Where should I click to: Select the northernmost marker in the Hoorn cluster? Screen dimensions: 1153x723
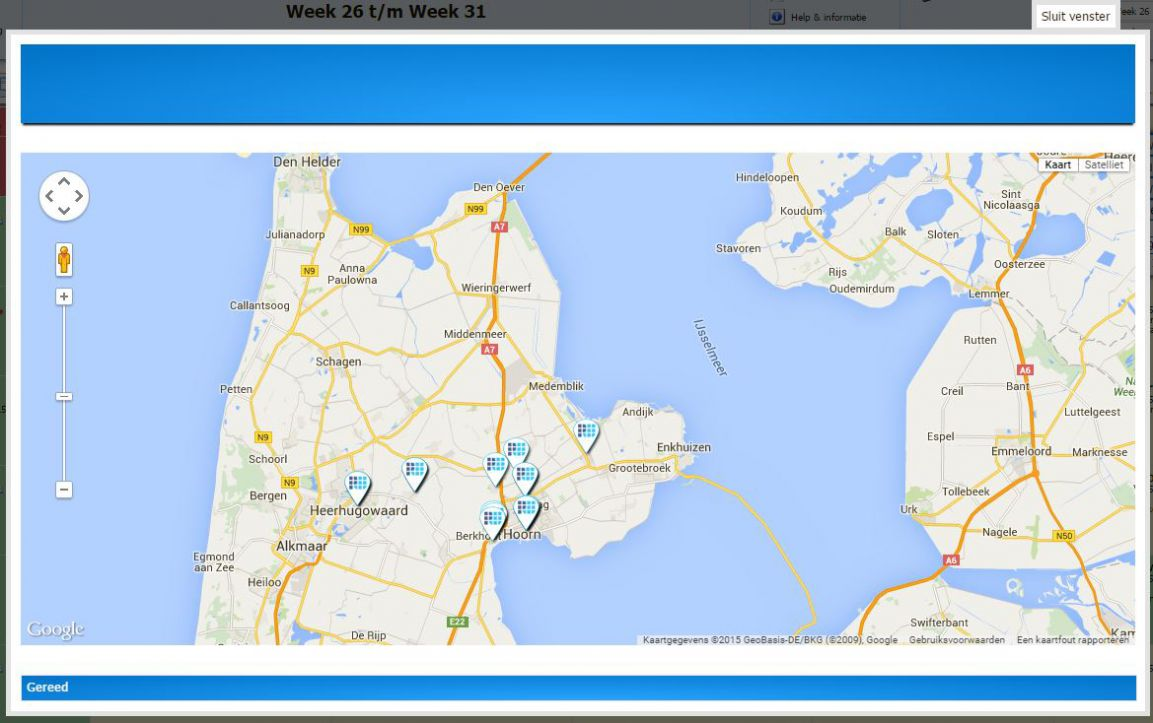pyautogui.click(x=516, y=450)
